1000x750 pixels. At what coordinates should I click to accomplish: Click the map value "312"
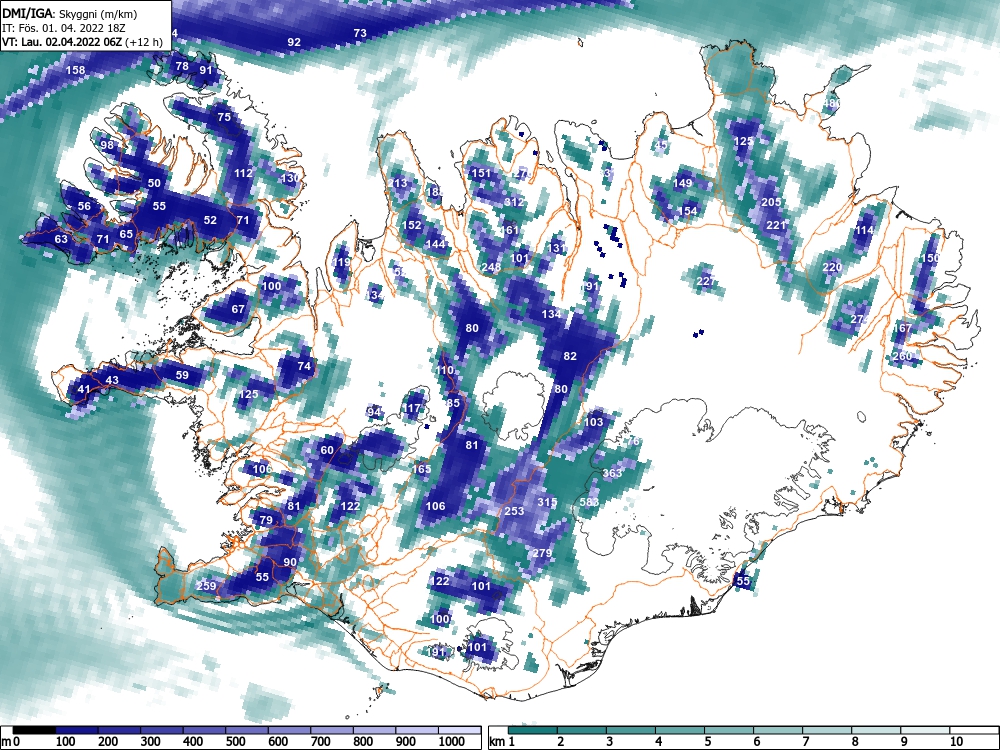[x=514, y=202]
